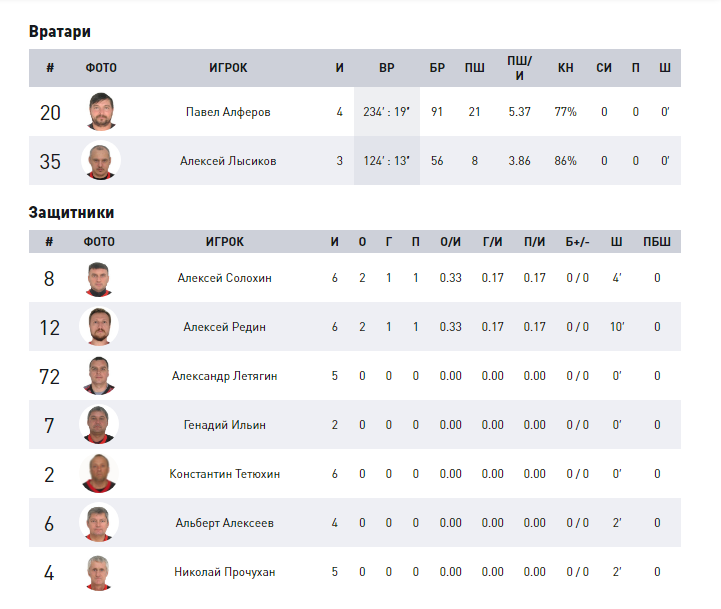This screenshot has height=609, width=721.
Task: View Алексей Редин's photo thumbnail
Action: click(99, 327)
